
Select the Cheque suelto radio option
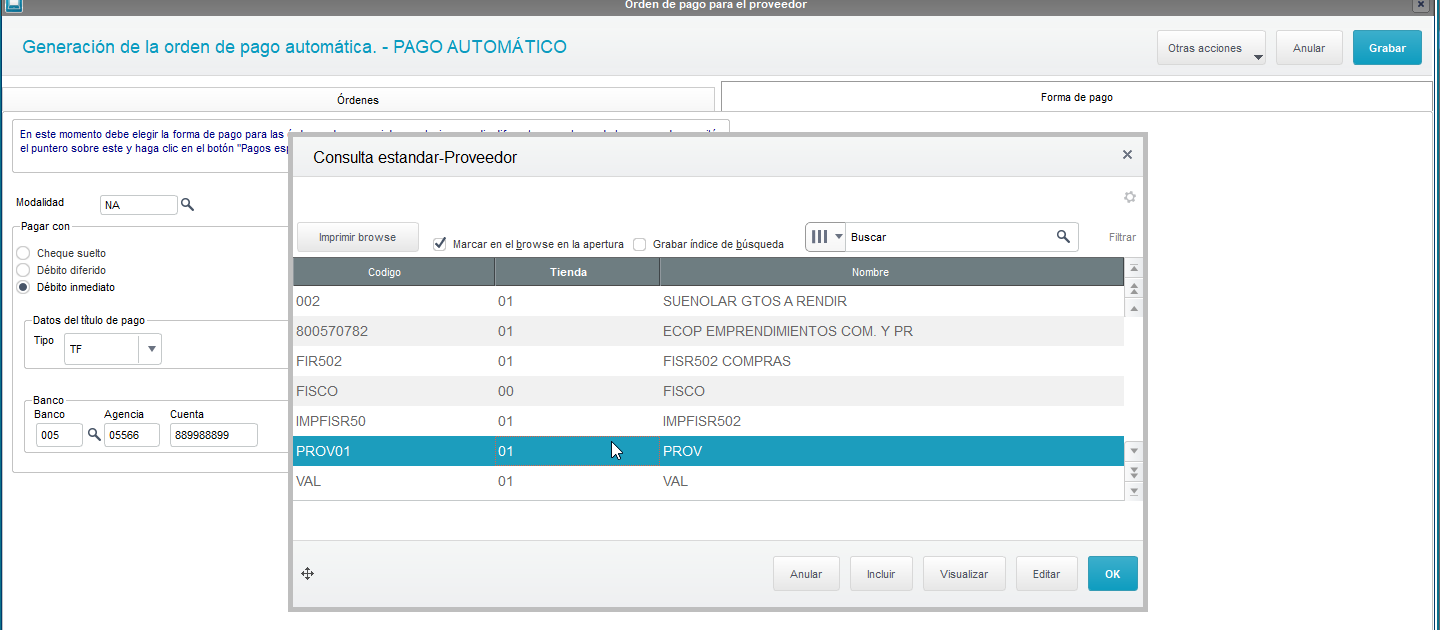coord(24,254)
